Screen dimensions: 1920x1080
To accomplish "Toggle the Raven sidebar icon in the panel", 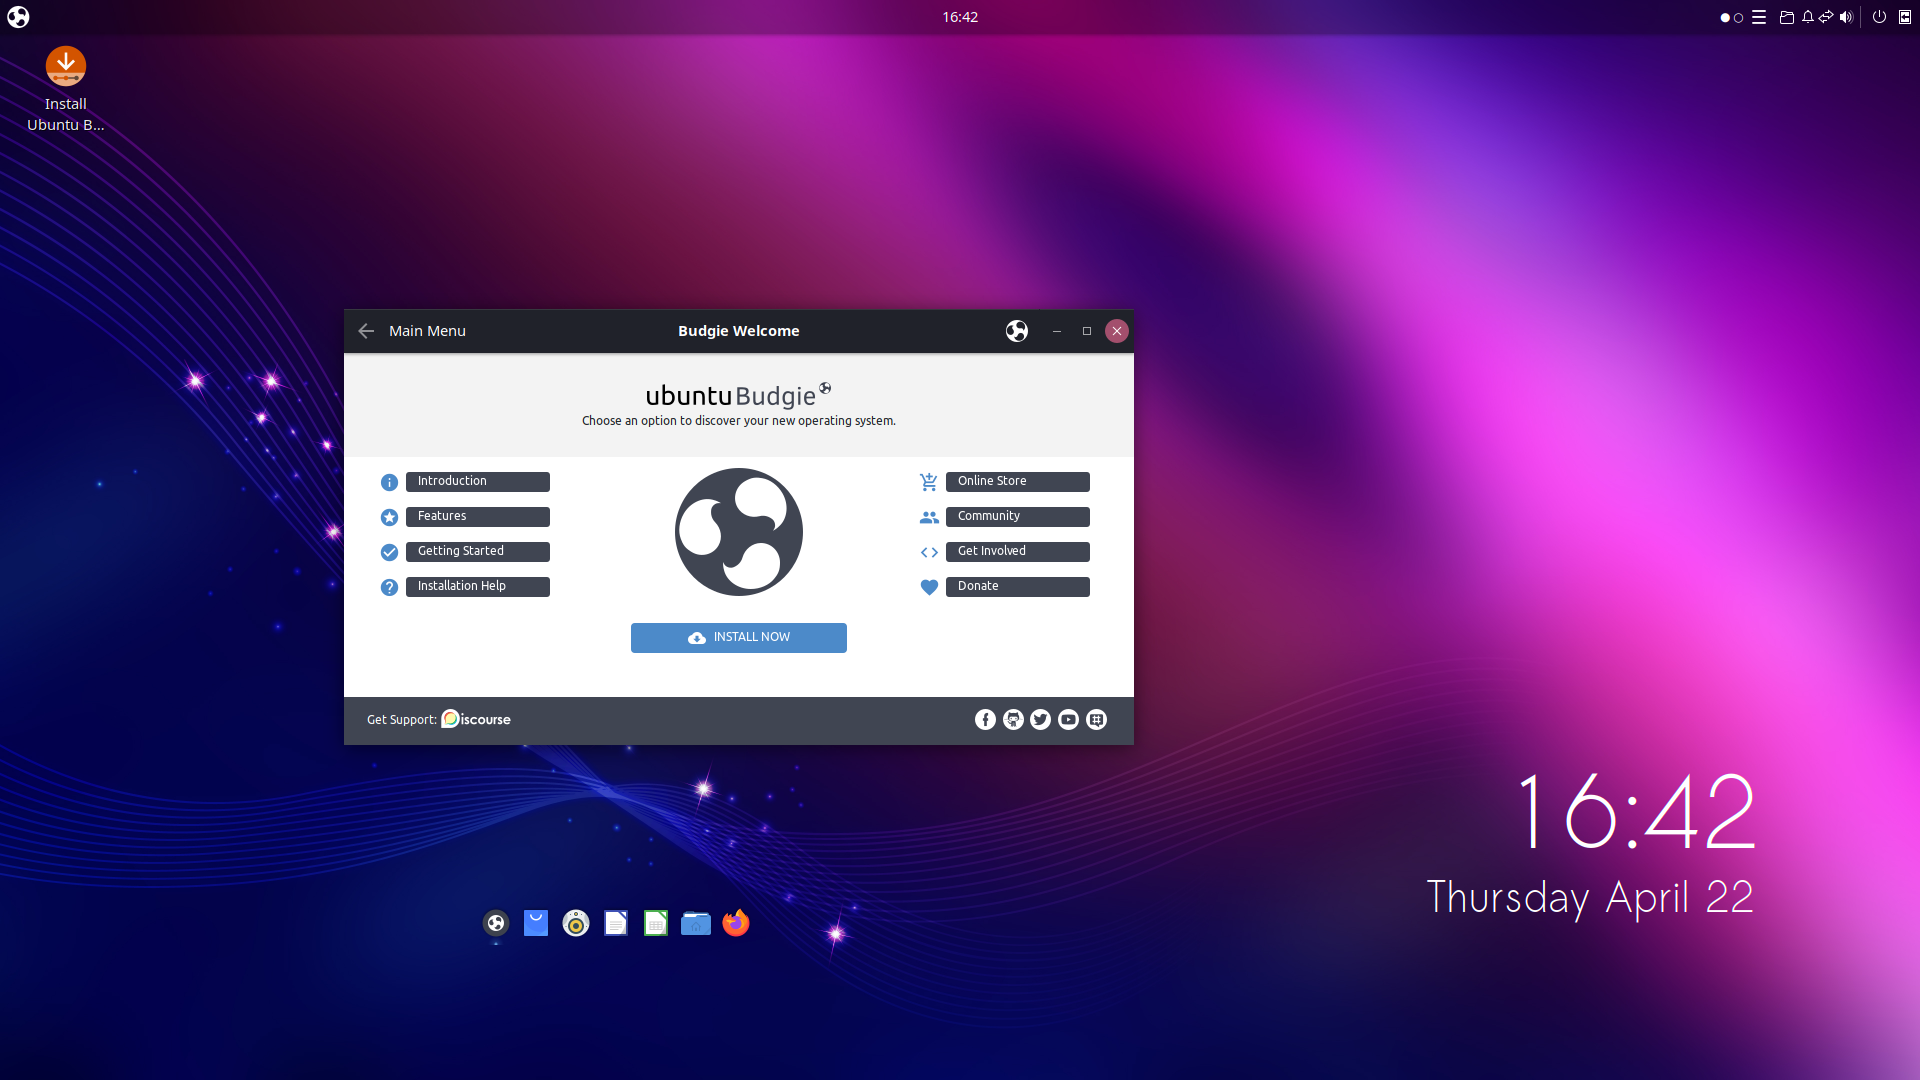I will point(1905,17).
